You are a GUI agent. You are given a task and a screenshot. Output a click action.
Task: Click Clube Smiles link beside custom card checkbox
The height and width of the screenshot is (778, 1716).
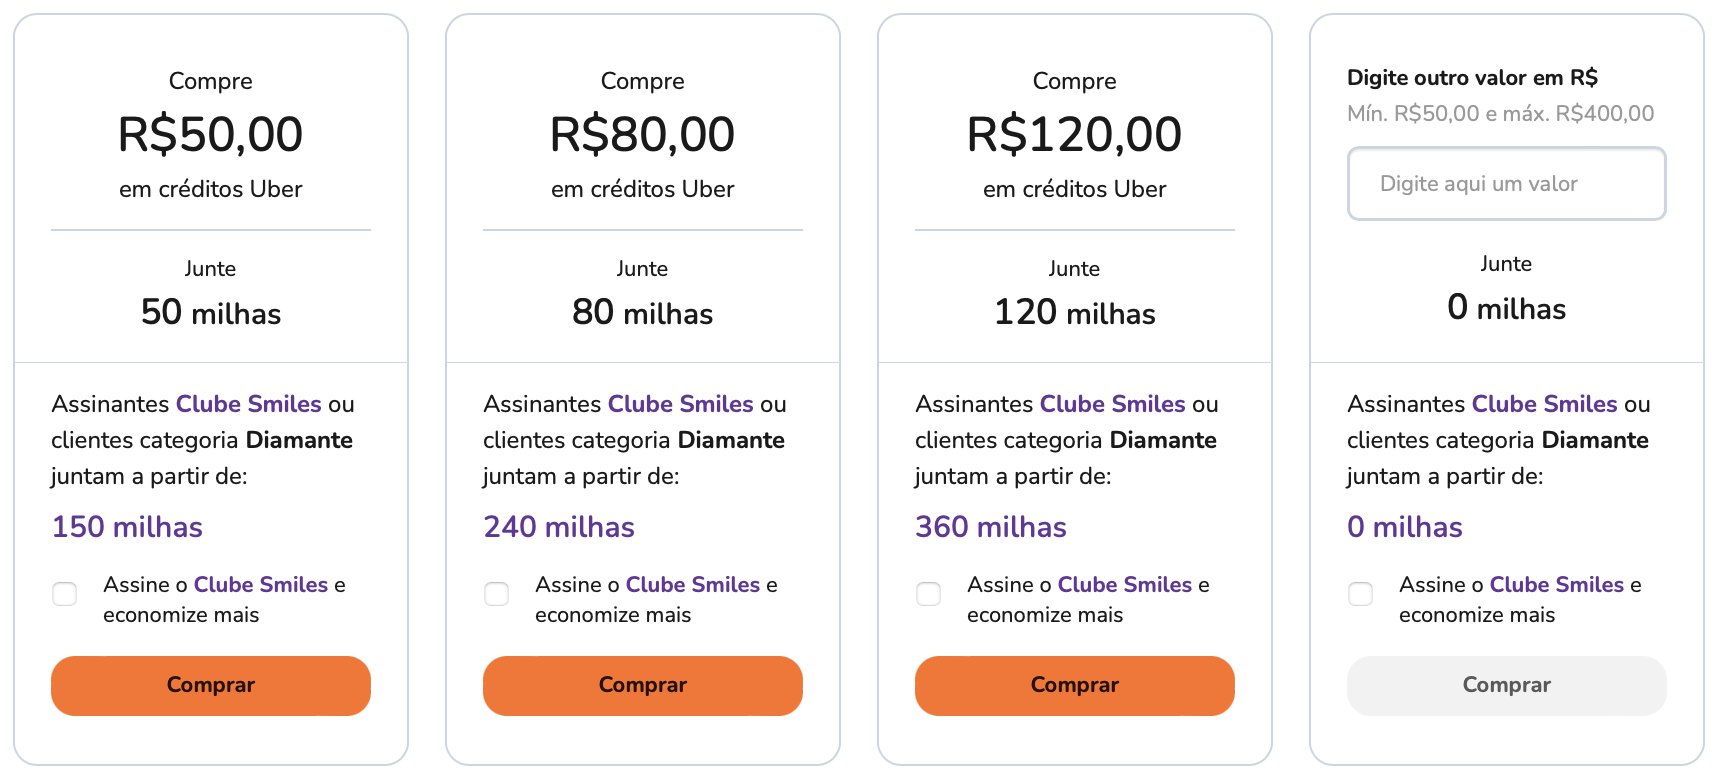coord(1557,584)
